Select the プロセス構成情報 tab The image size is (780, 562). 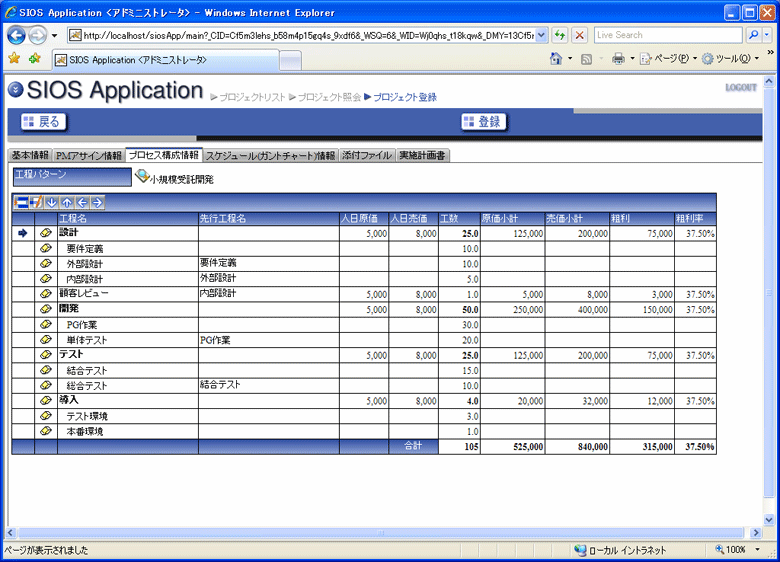164,155
